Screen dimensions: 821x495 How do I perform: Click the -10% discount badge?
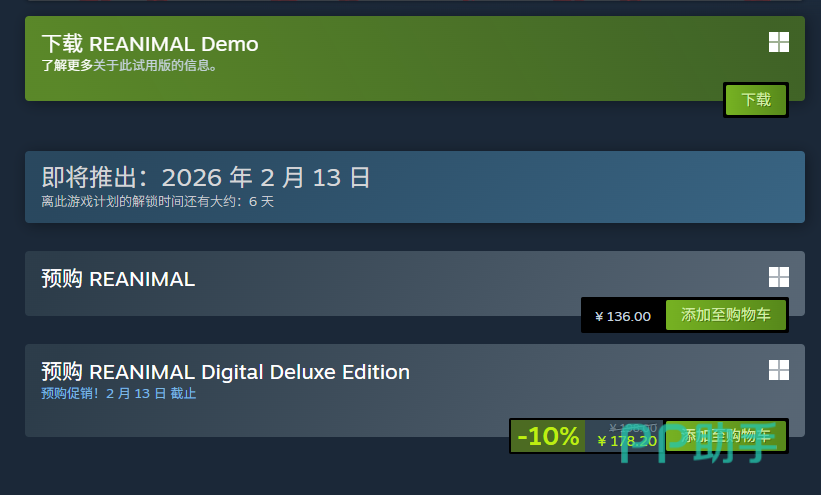tap(548, 436)
